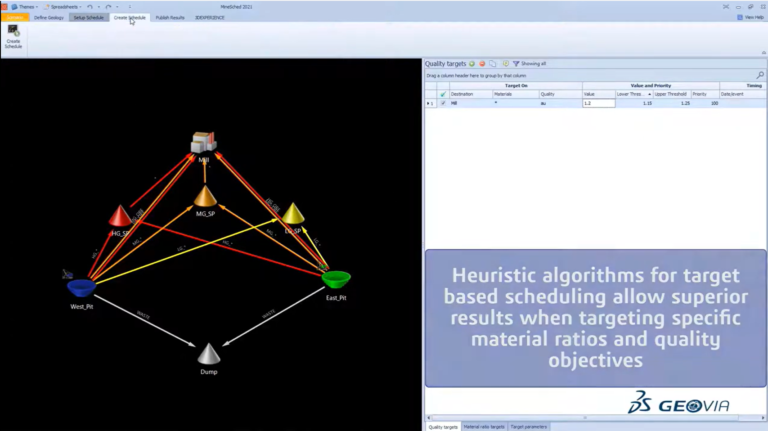768x431 pixels.
Task: Sort by the Value column header
Action: [599, 94]
